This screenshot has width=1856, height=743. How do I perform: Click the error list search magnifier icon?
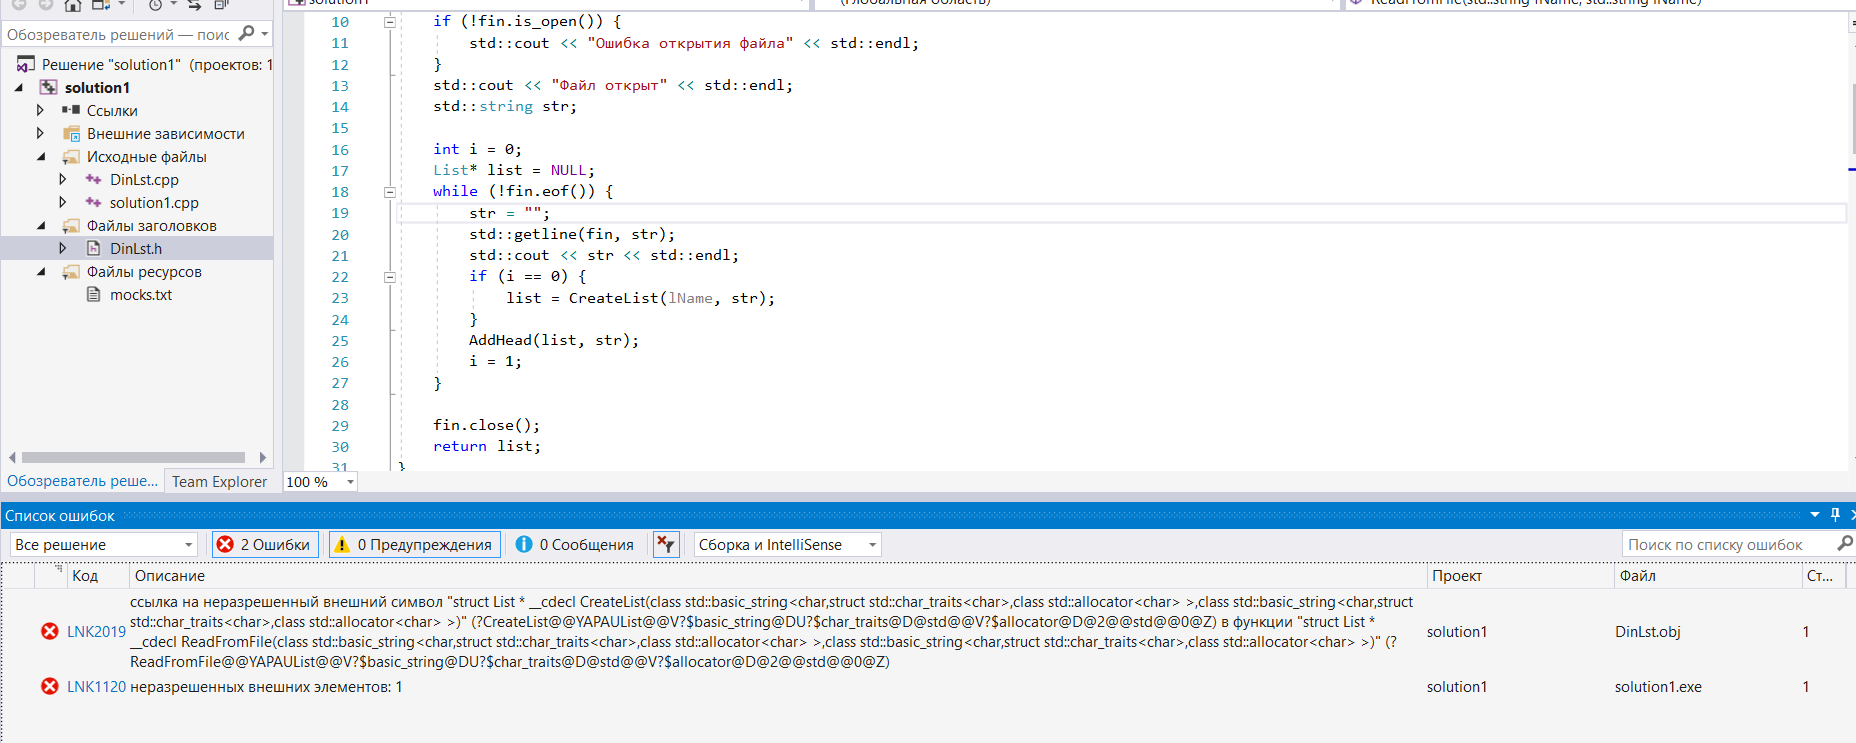coord(1845,543)
